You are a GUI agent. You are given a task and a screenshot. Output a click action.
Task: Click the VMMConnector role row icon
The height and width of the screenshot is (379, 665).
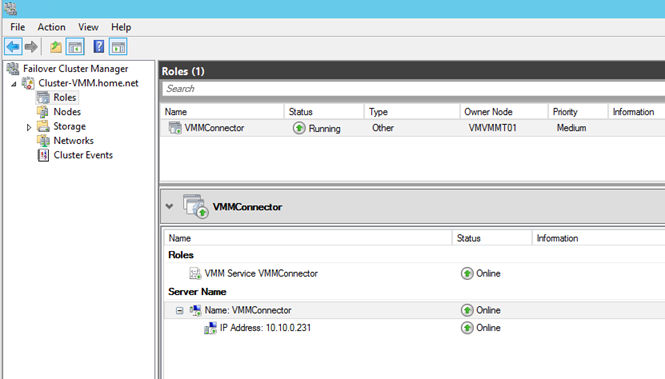(175, 128)
